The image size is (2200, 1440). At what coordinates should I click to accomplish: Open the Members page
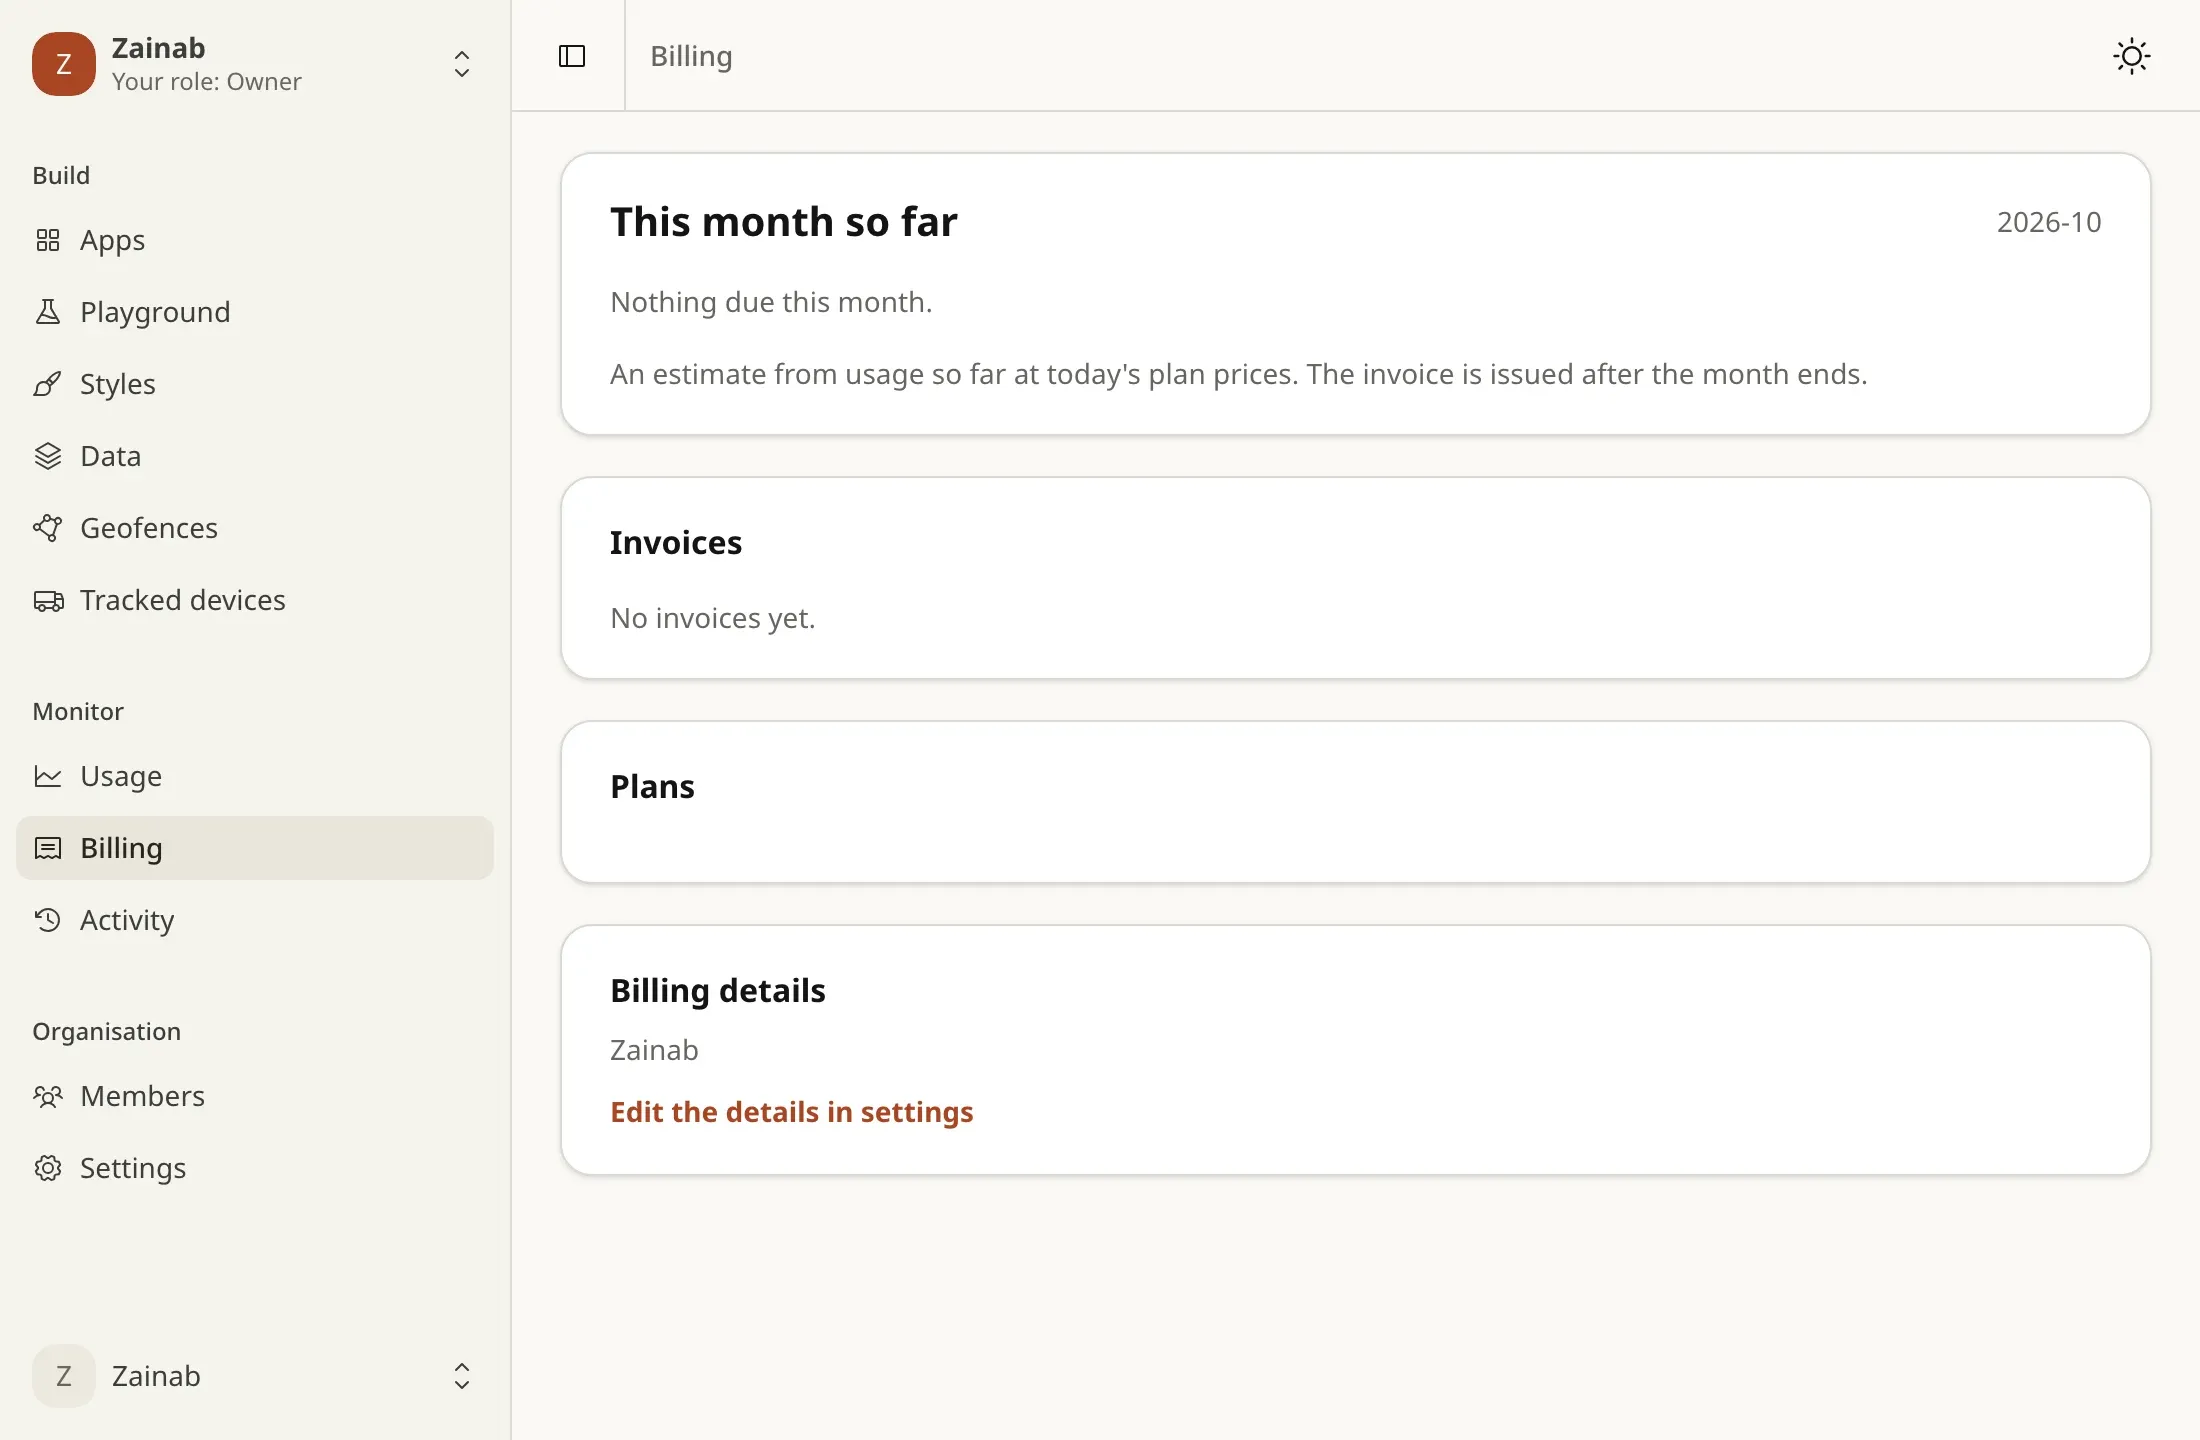coord(255,1096)
